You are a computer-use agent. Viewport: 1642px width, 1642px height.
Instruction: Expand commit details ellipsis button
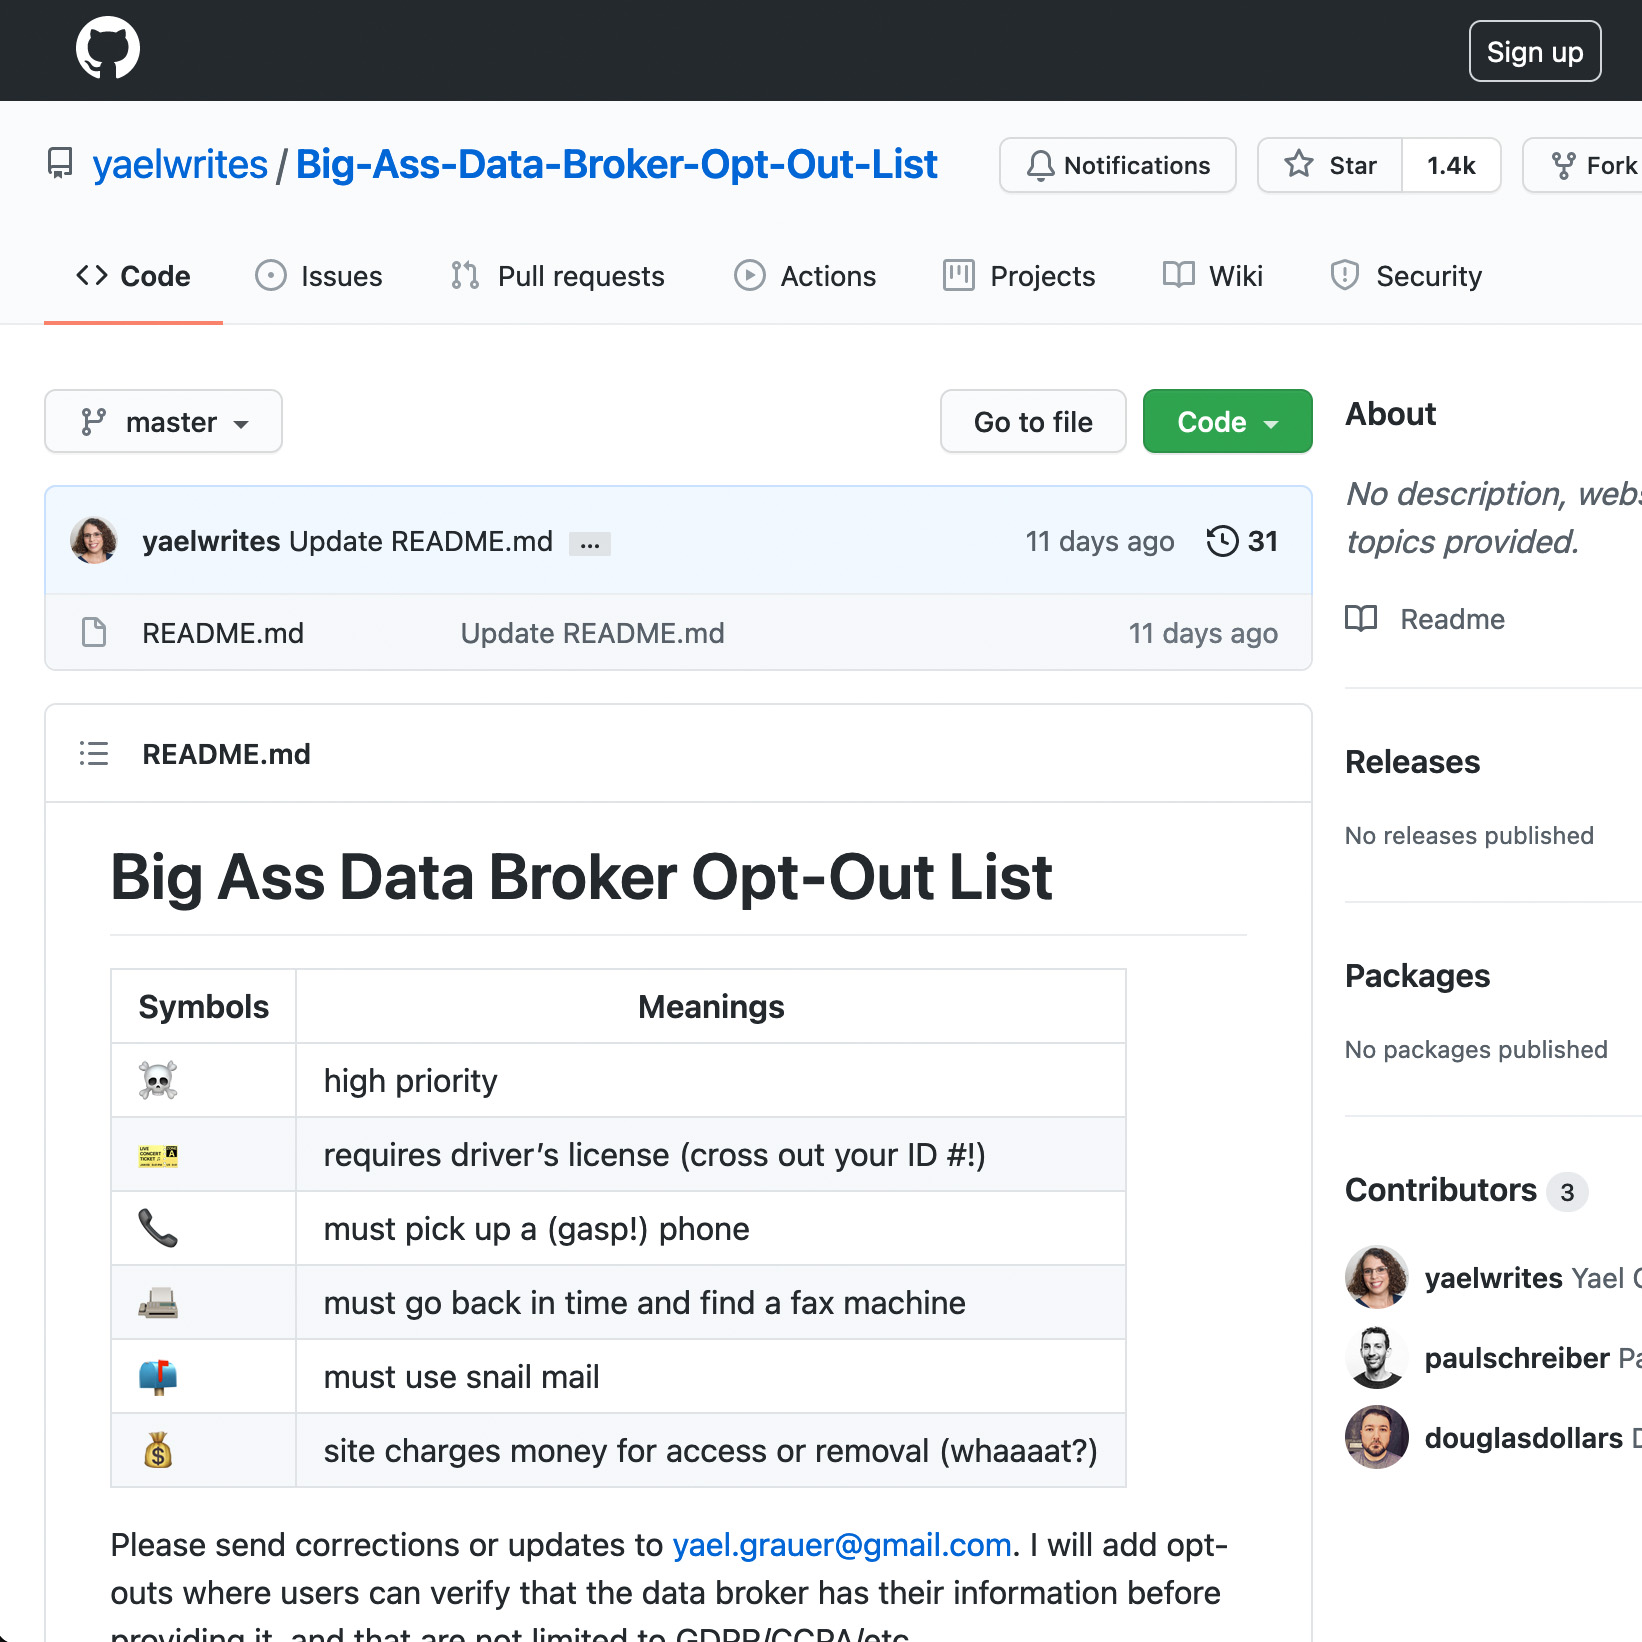click(x=590, y=543)
